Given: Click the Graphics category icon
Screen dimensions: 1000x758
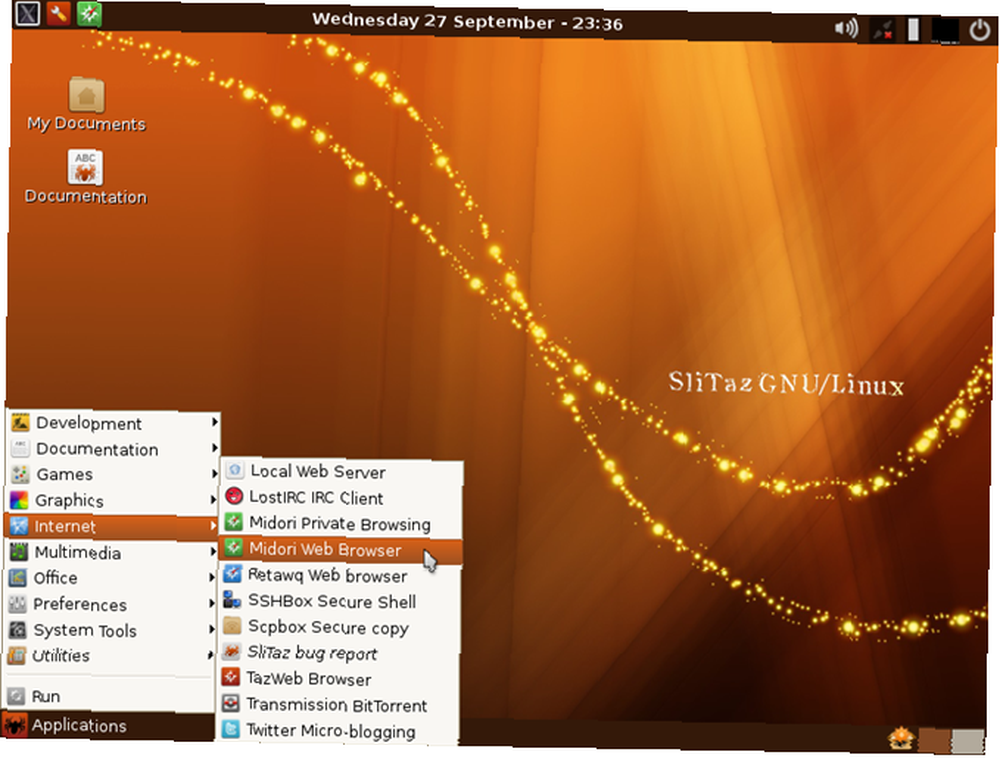Looking at the screenshot, I should click(20, 500).
